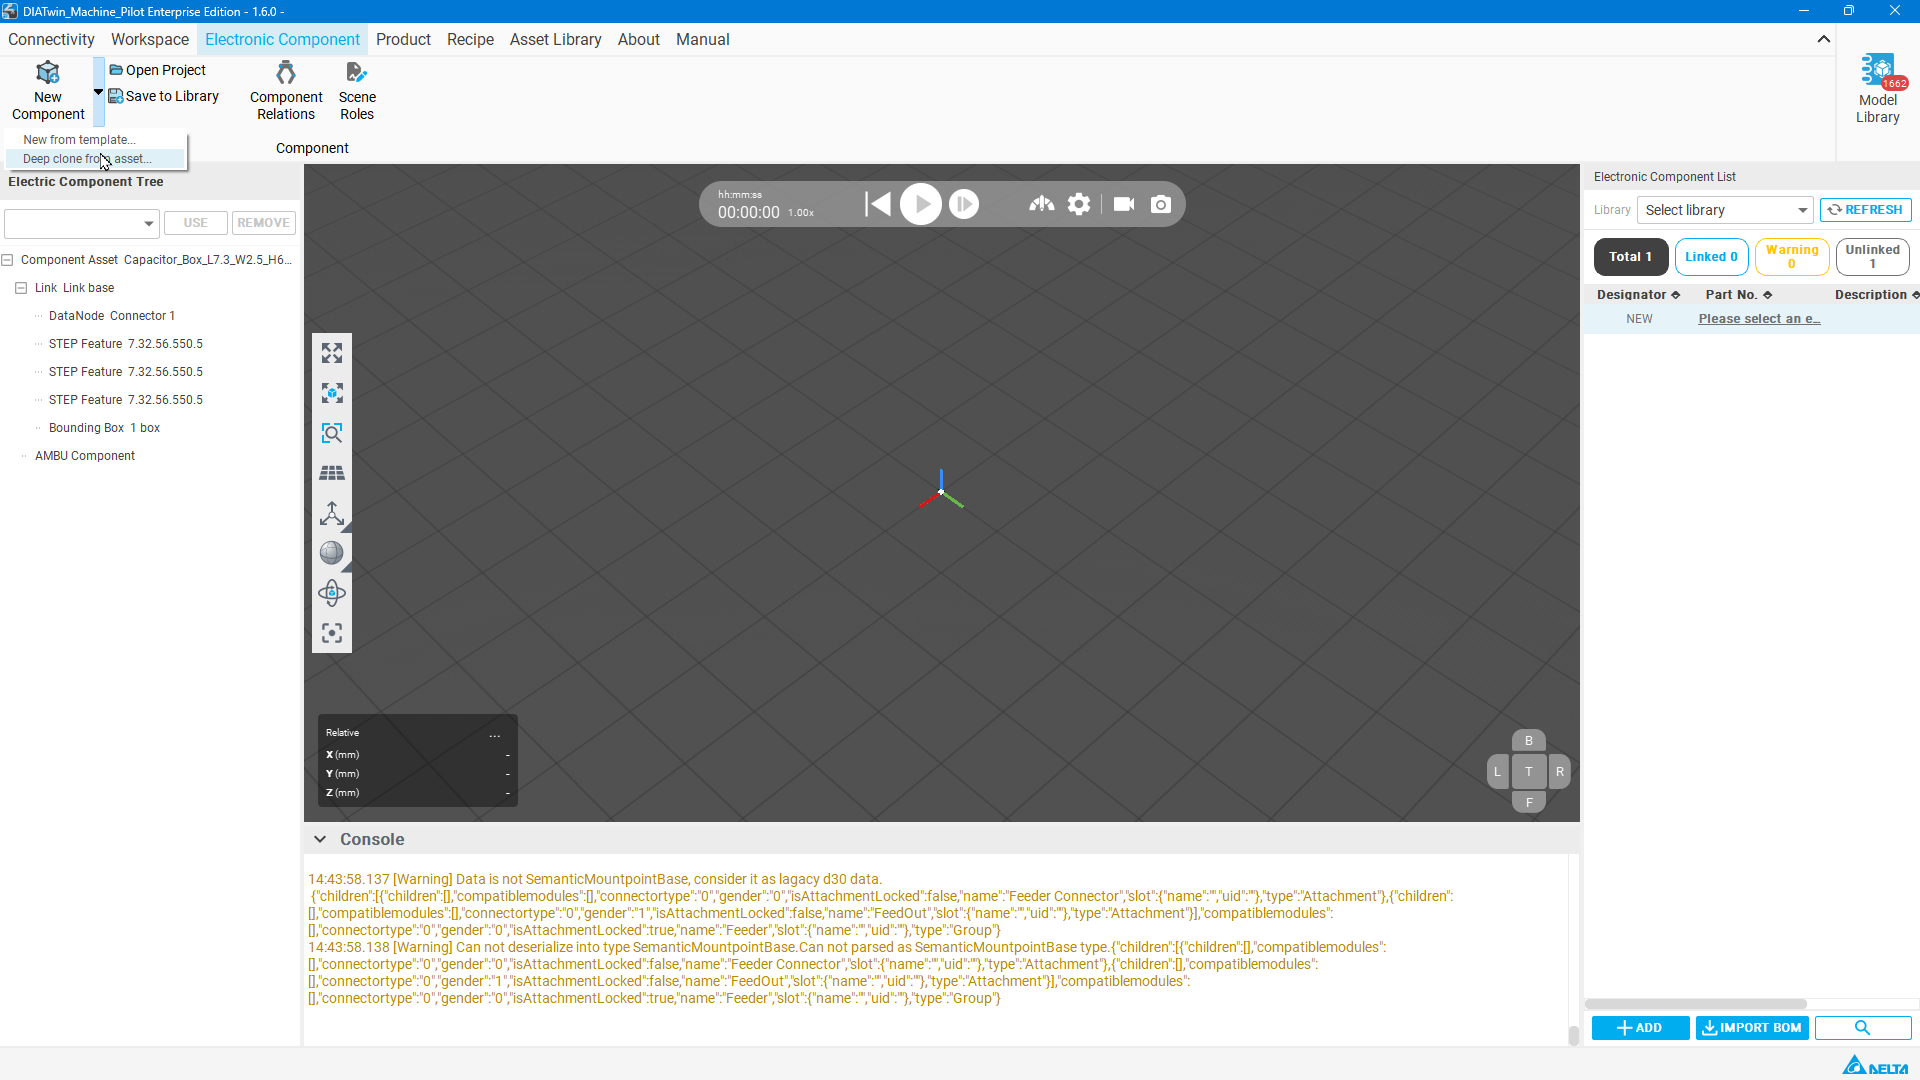Open the Select library dropdown
Viewport: 1920px width, 1080px height.
point(1725,210)
